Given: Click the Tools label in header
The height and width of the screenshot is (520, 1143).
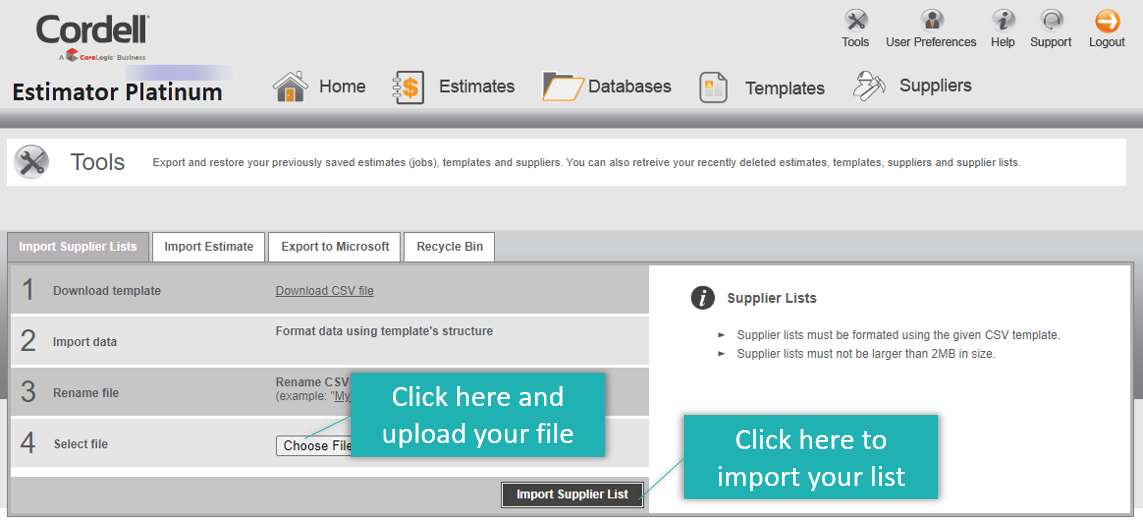Looking at the screenshot, I should point(855,42).
